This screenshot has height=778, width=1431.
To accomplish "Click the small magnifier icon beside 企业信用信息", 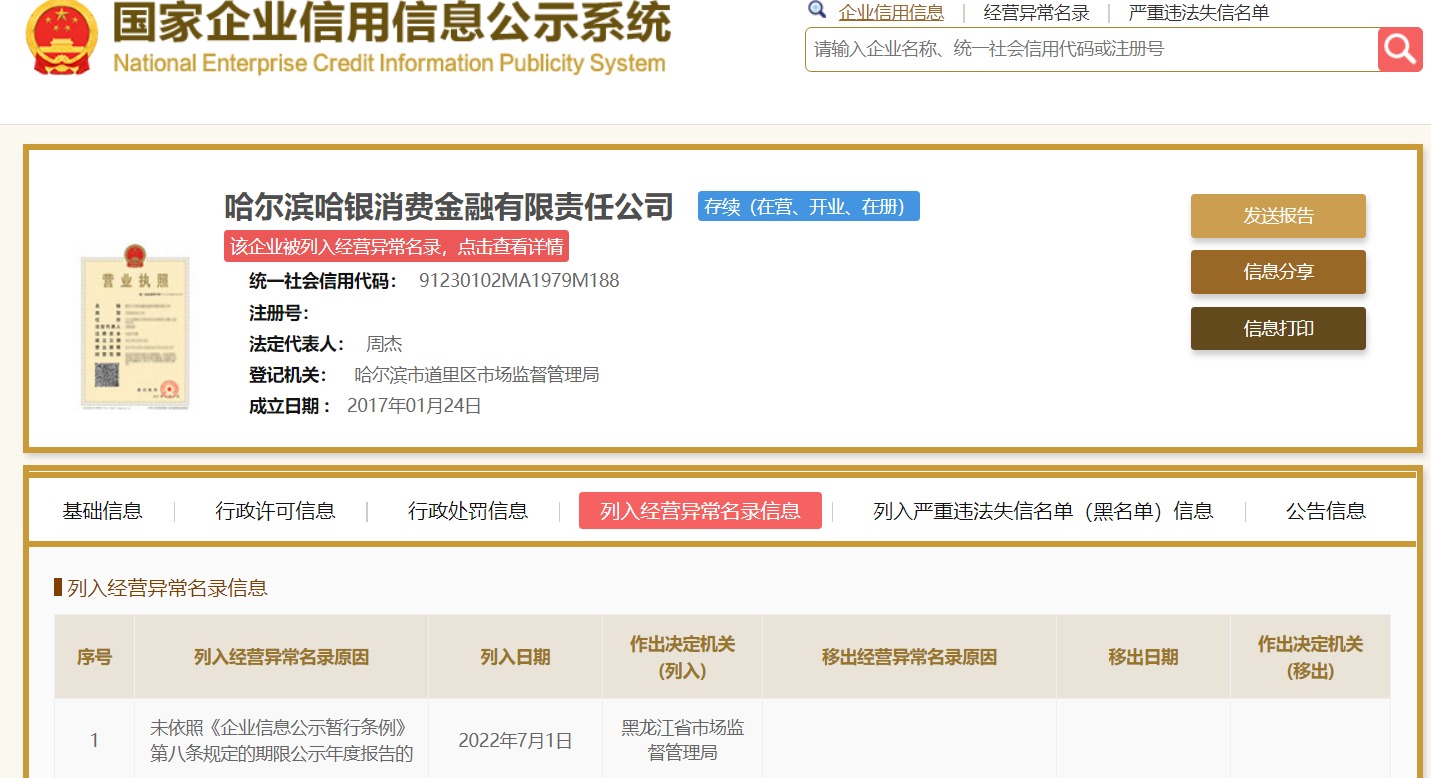I will pyautogui.click(x=817, y=10).
